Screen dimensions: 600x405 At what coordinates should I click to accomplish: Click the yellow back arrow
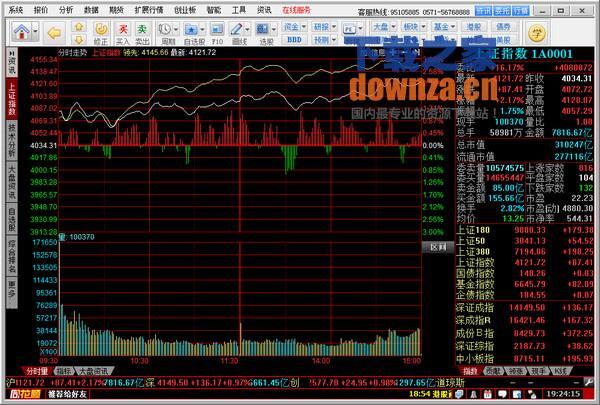pos(54,33)
